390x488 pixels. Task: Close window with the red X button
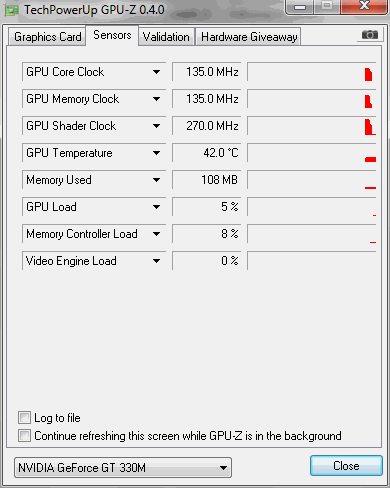(364, 6)
